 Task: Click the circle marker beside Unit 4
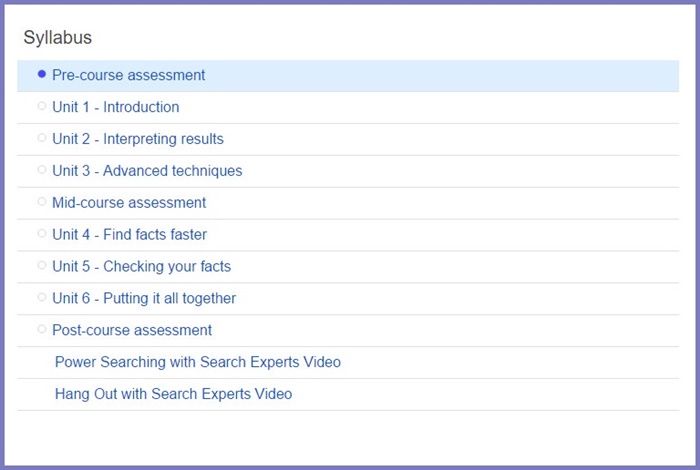tap(42, 233)
